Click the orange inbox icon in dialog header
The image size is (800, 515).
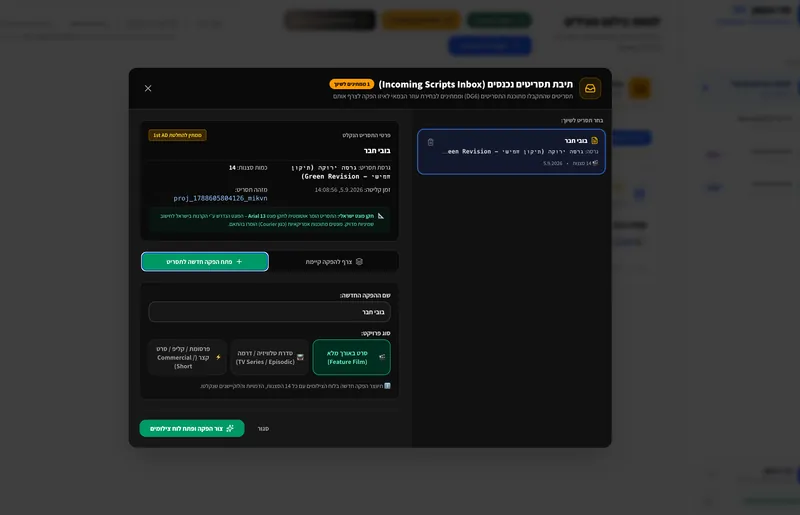[590, 88]
